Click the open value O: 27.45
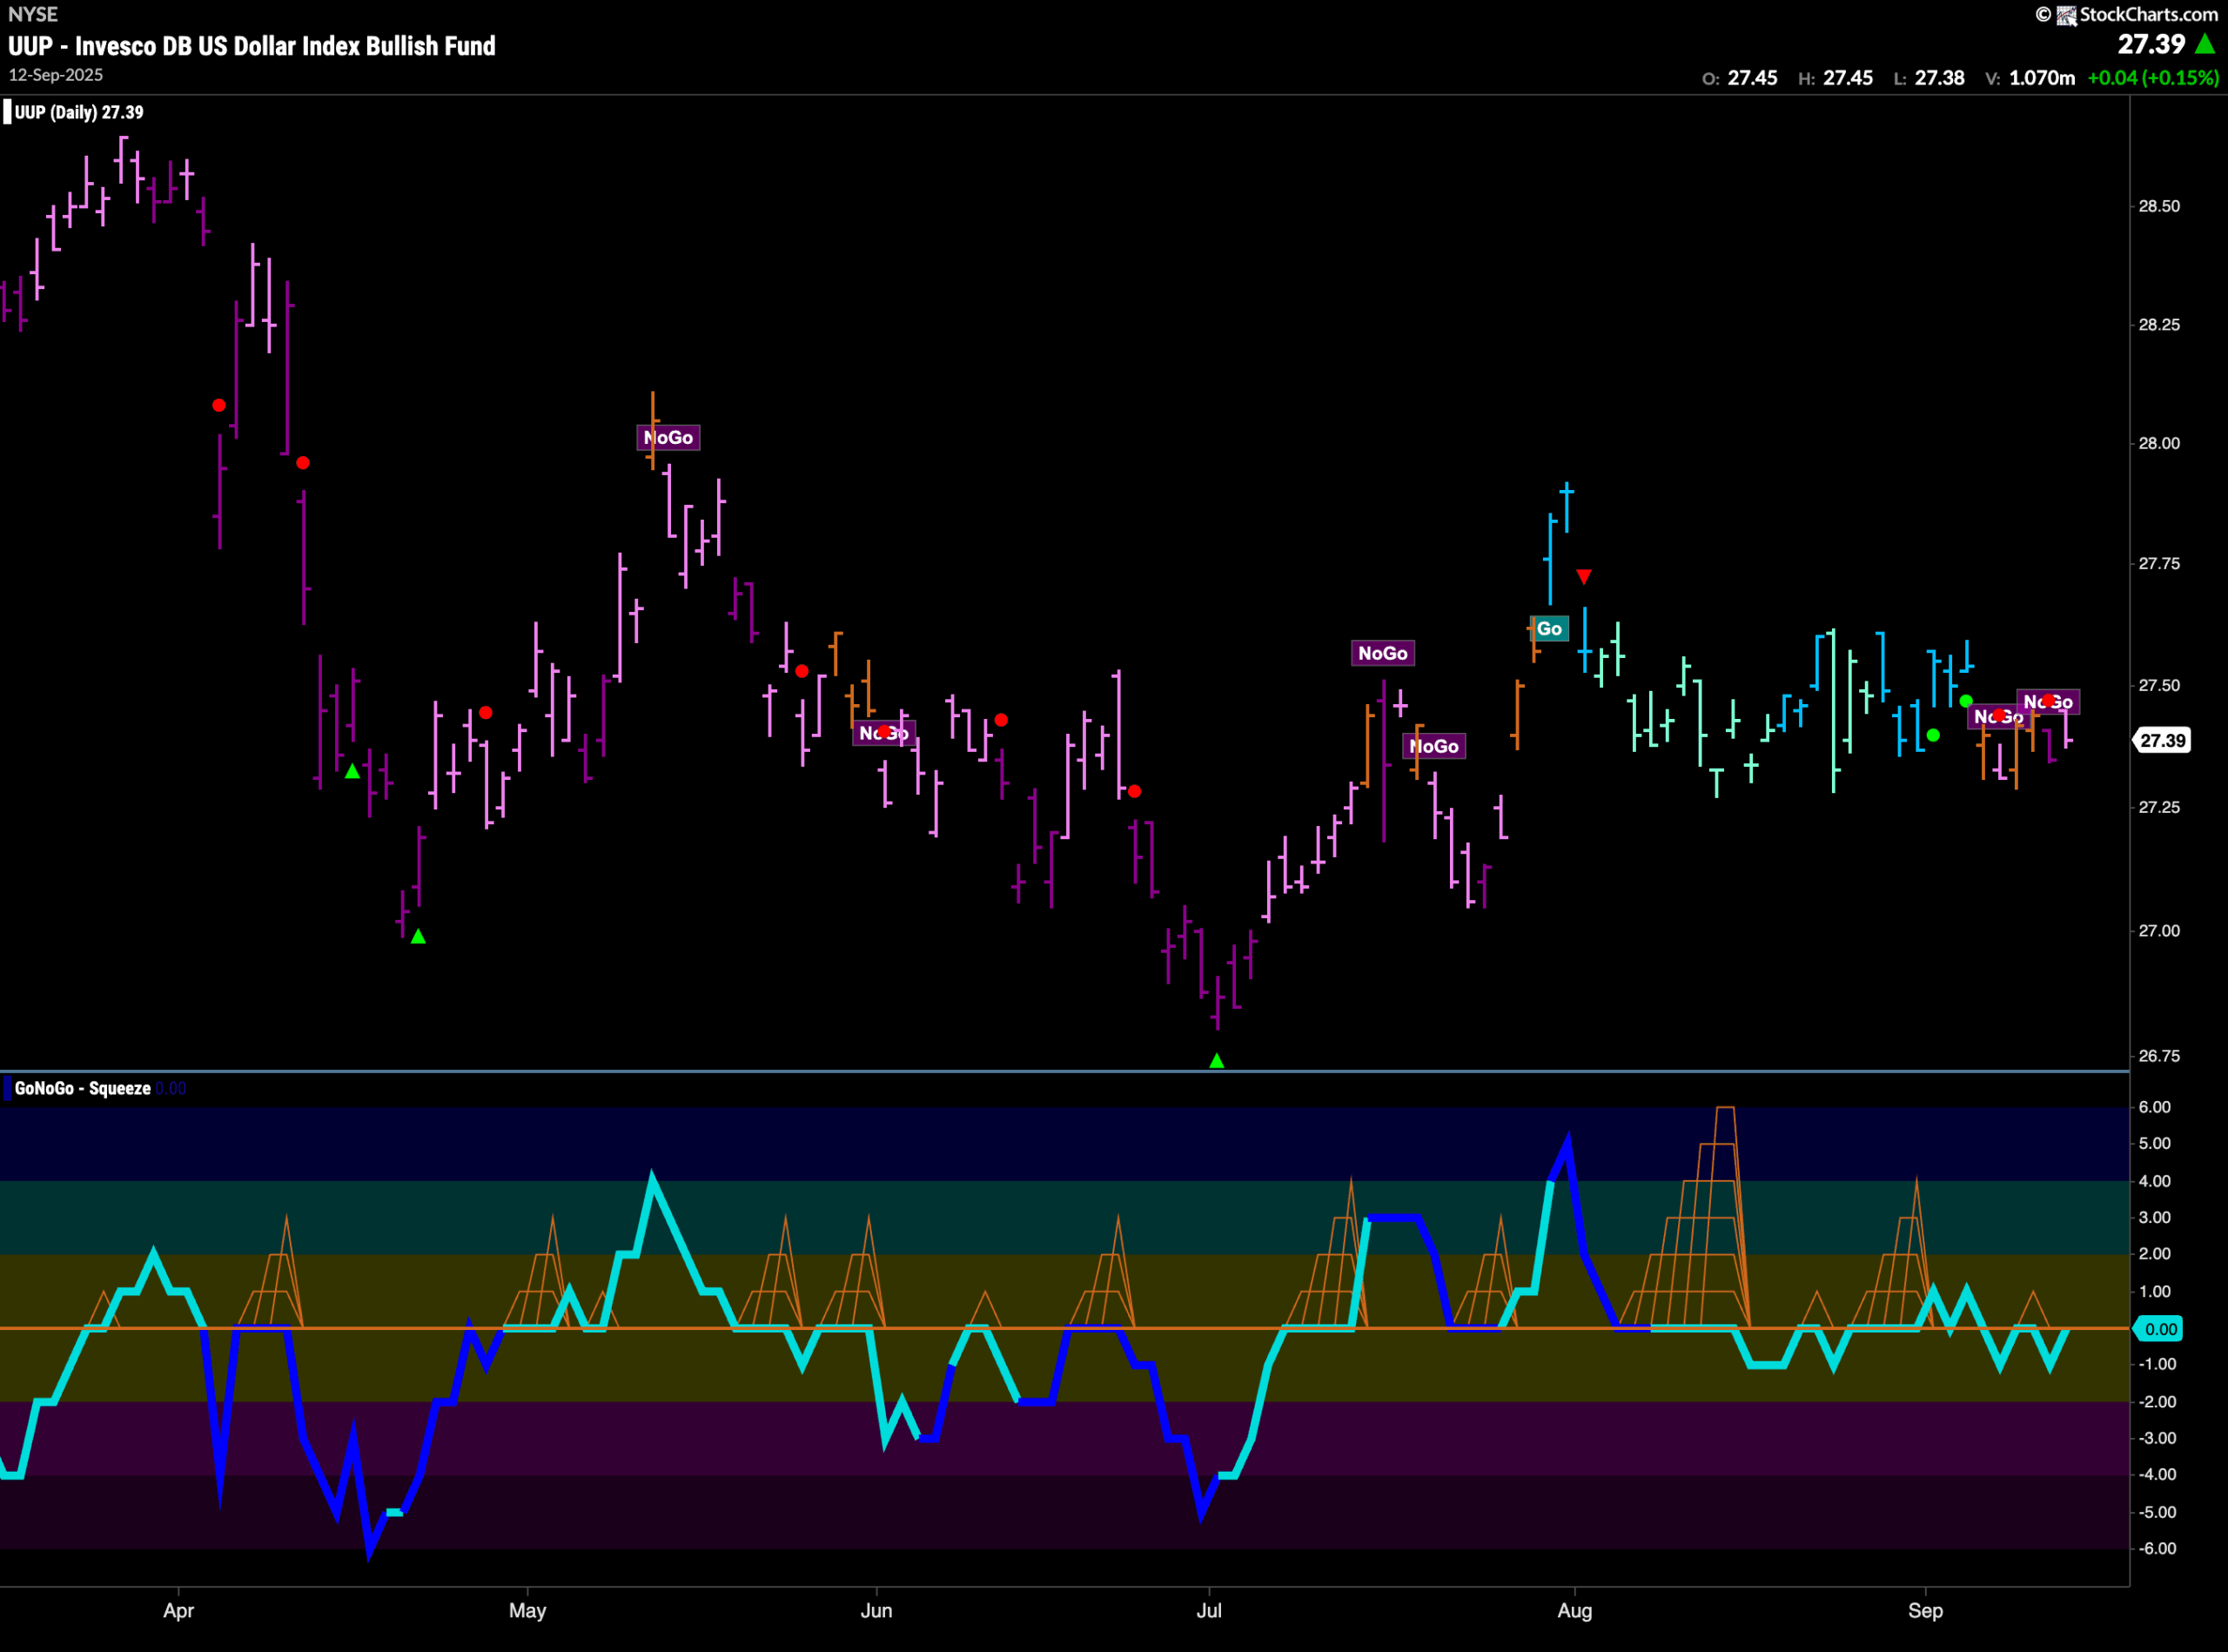The width and height of the screenshot is (2228, 1652). coord(1740,78)
